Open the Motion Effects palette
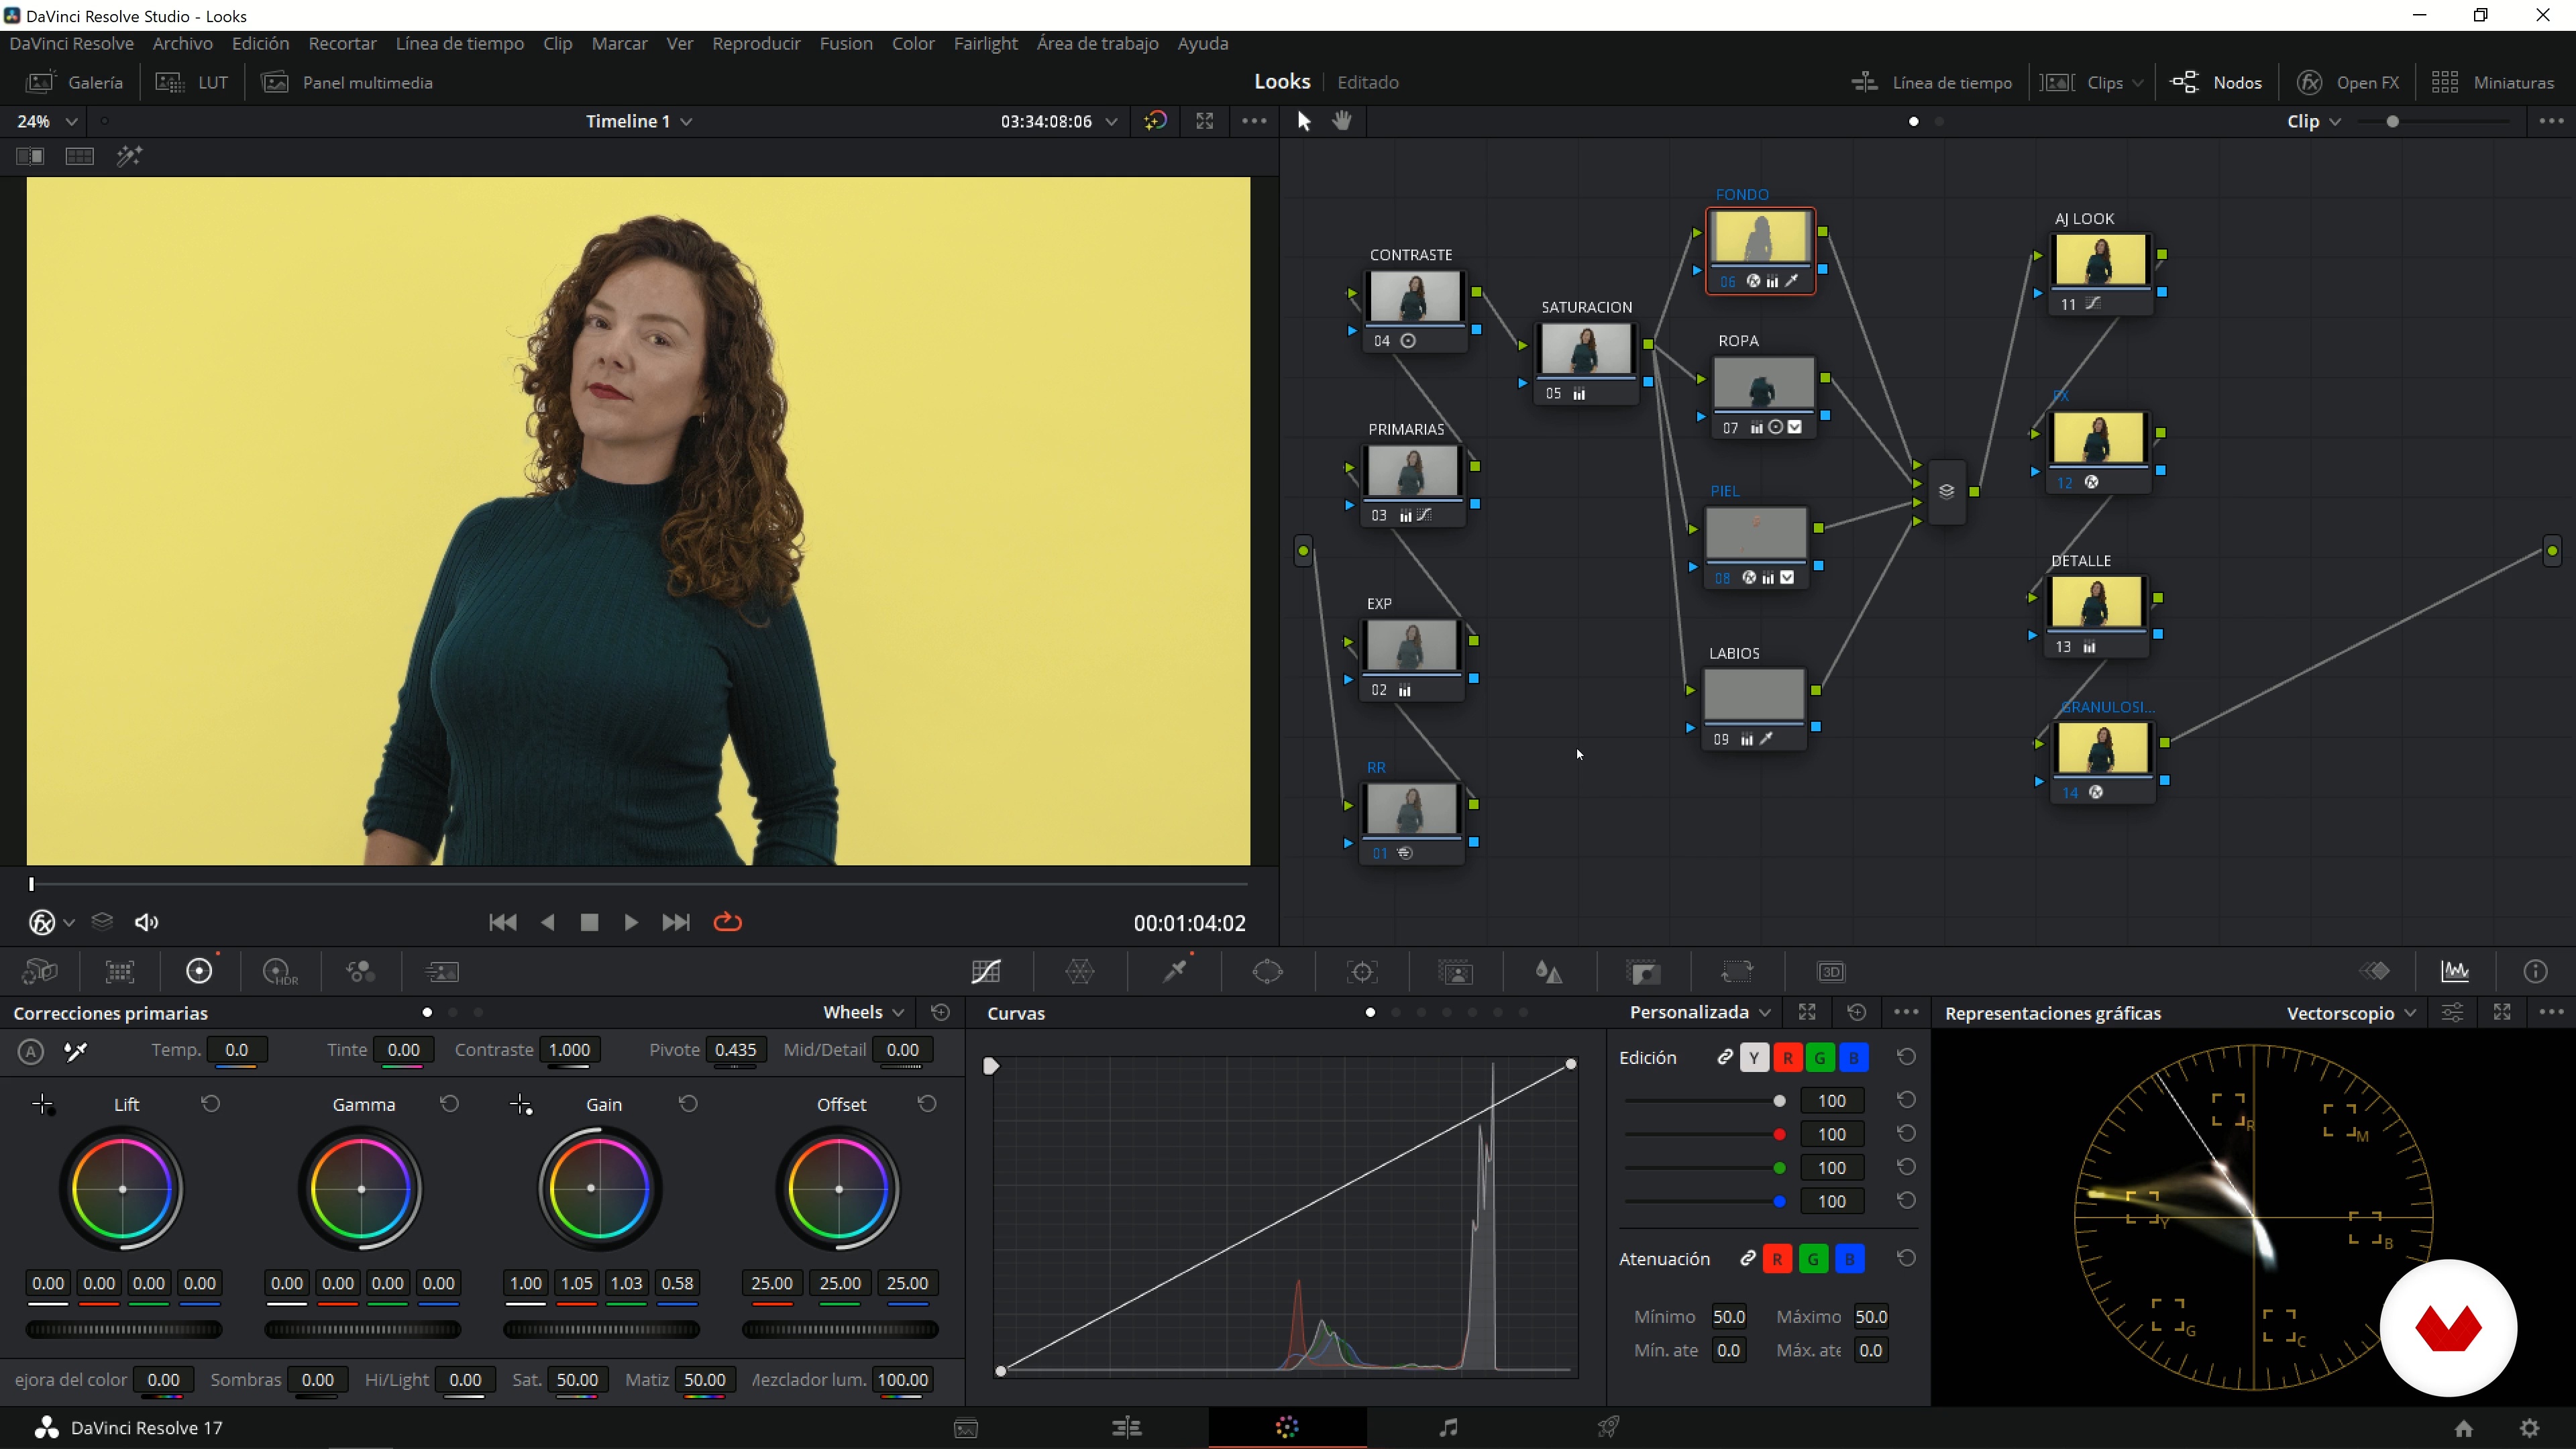Screen dimensions: 2576x1449 click(x=441, y=971)
